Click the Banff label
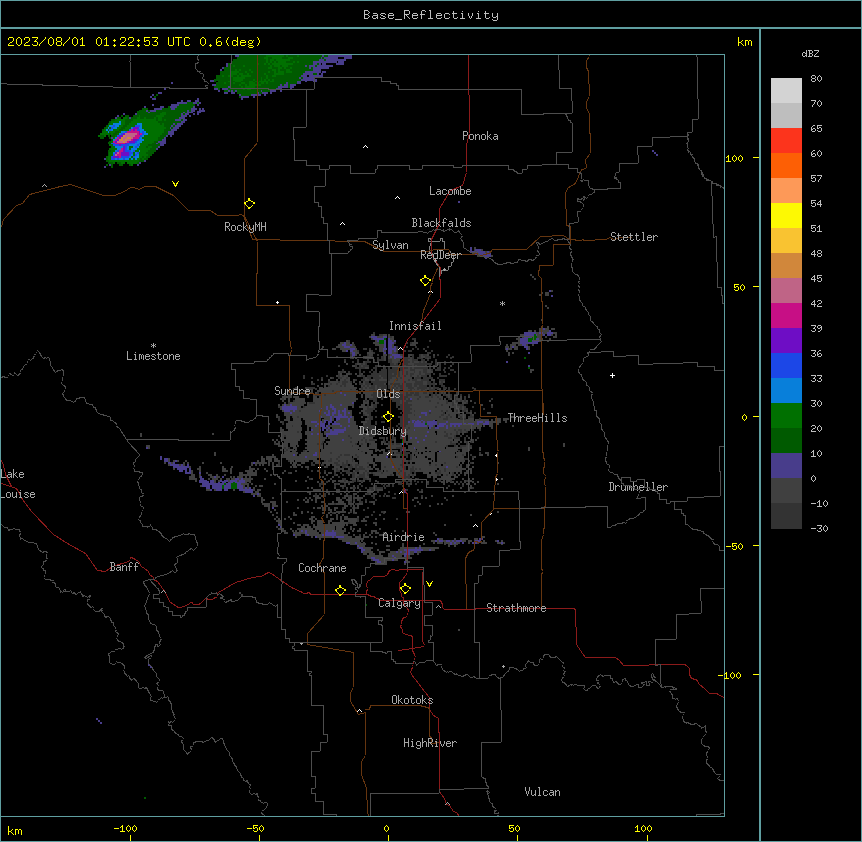Viewport: 862px width, 842px height. 124,567
